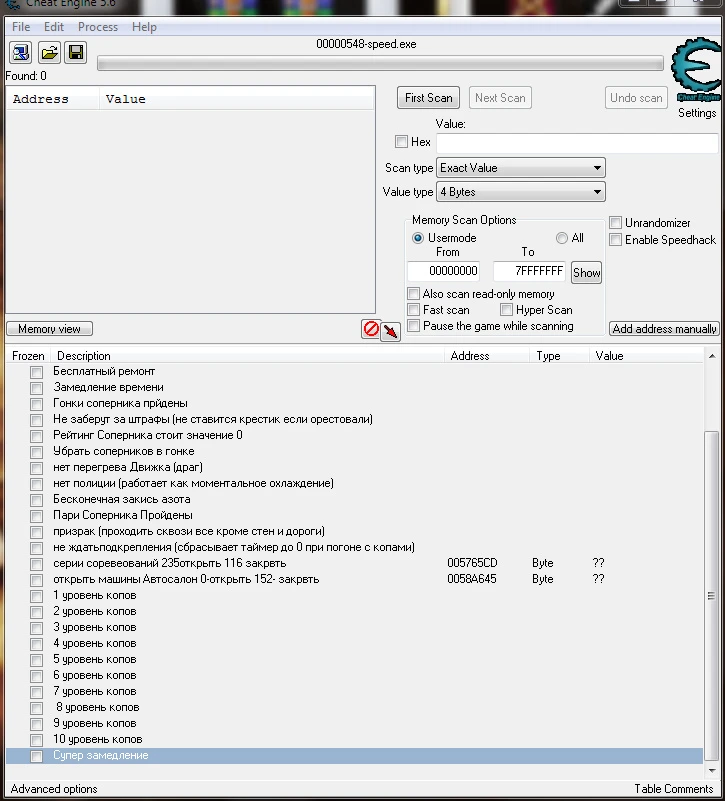Image resolution: width=725 pixels, height=801 pixels.
Task: Select the Usermode radio button
Action: tap(417, 238)
